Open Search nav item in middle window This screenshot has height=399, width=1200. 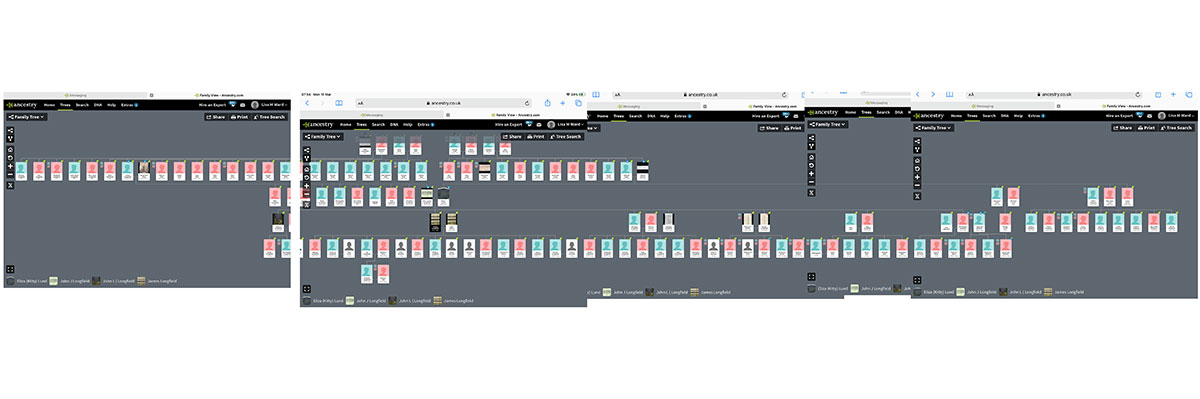coord(635,116)
